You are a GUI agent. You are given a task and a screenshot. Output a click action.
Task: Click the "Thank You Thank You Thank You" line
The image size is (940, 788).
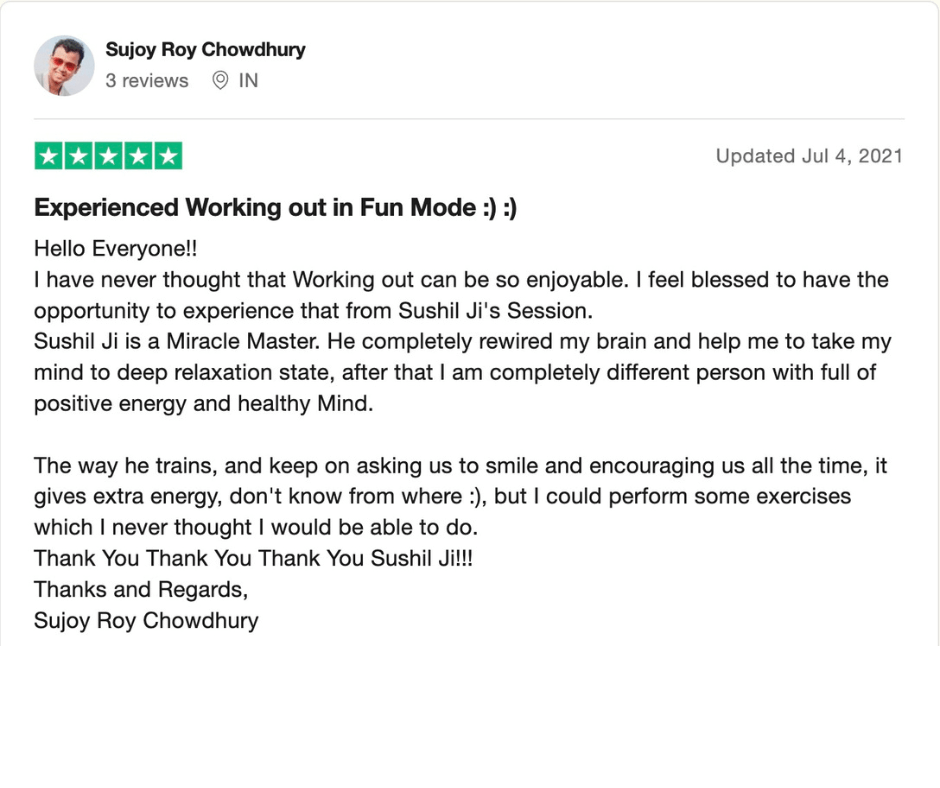253,558
